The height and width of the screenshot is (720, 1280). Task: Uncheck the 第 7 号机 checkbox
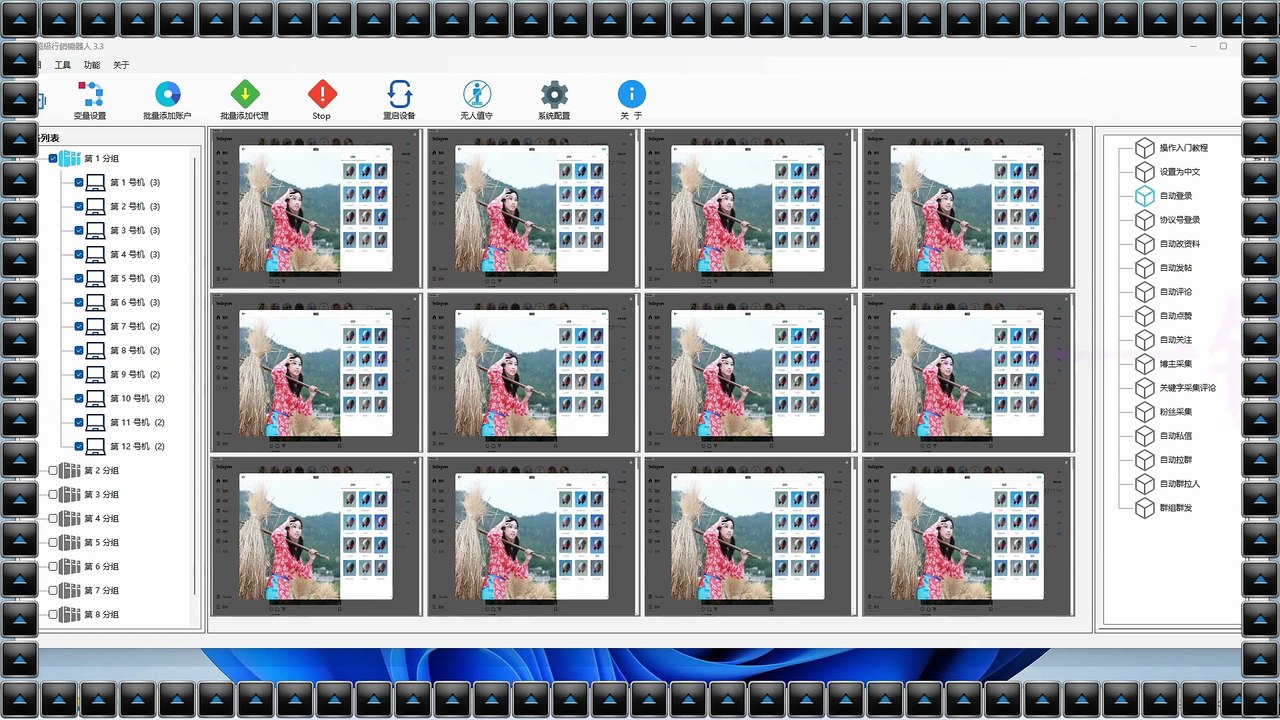pyautogui.click(x=79, y=327)
